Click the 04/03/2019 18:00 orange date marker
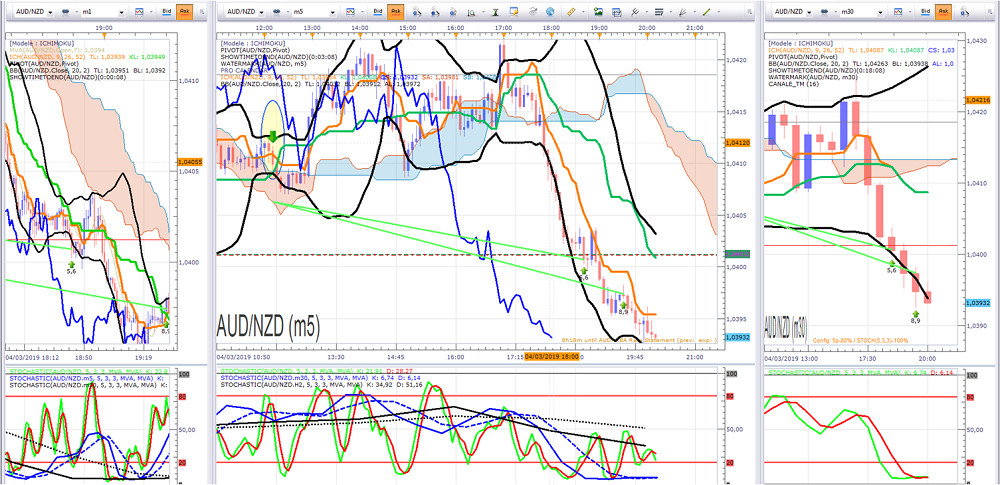Viewport: 1000px width, 485px height. (550, 357)
